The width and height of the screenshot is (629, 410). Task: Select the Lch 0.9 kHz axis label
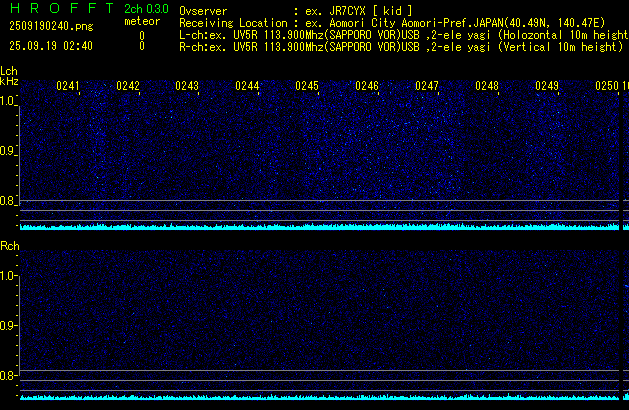pos(8,151)
